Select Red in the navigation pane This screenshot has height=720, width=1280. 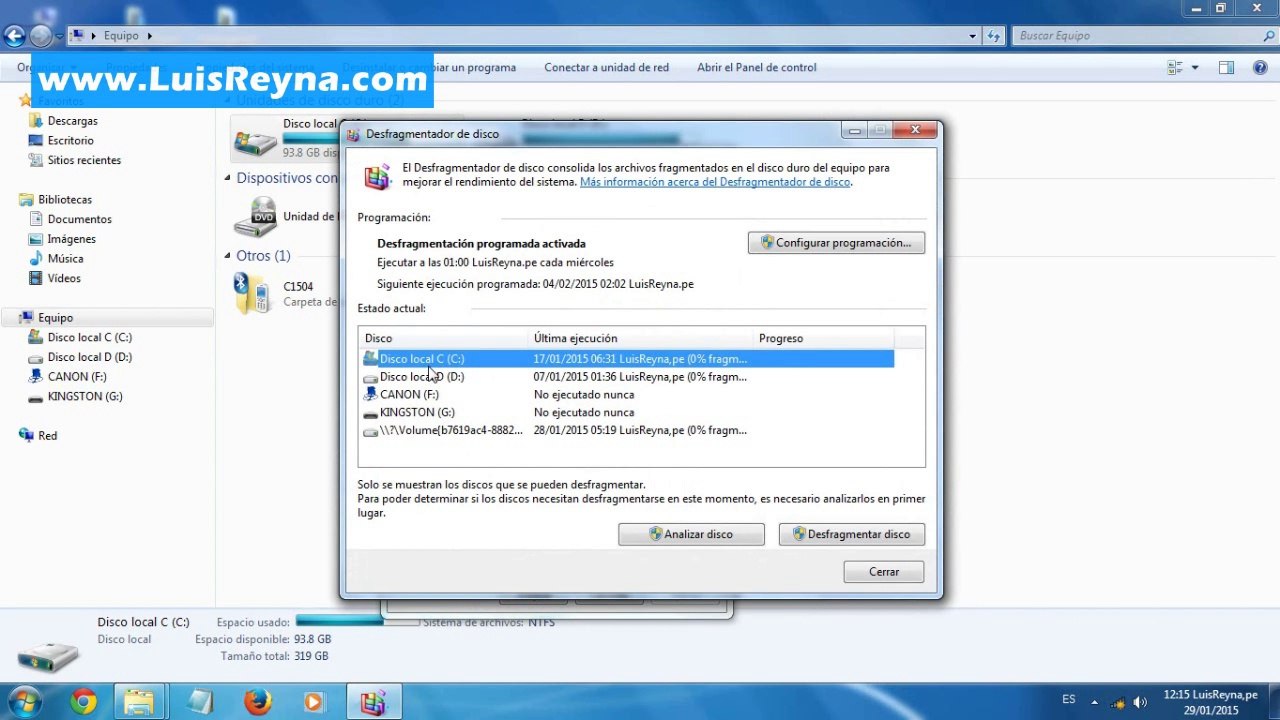click(47, 436)
